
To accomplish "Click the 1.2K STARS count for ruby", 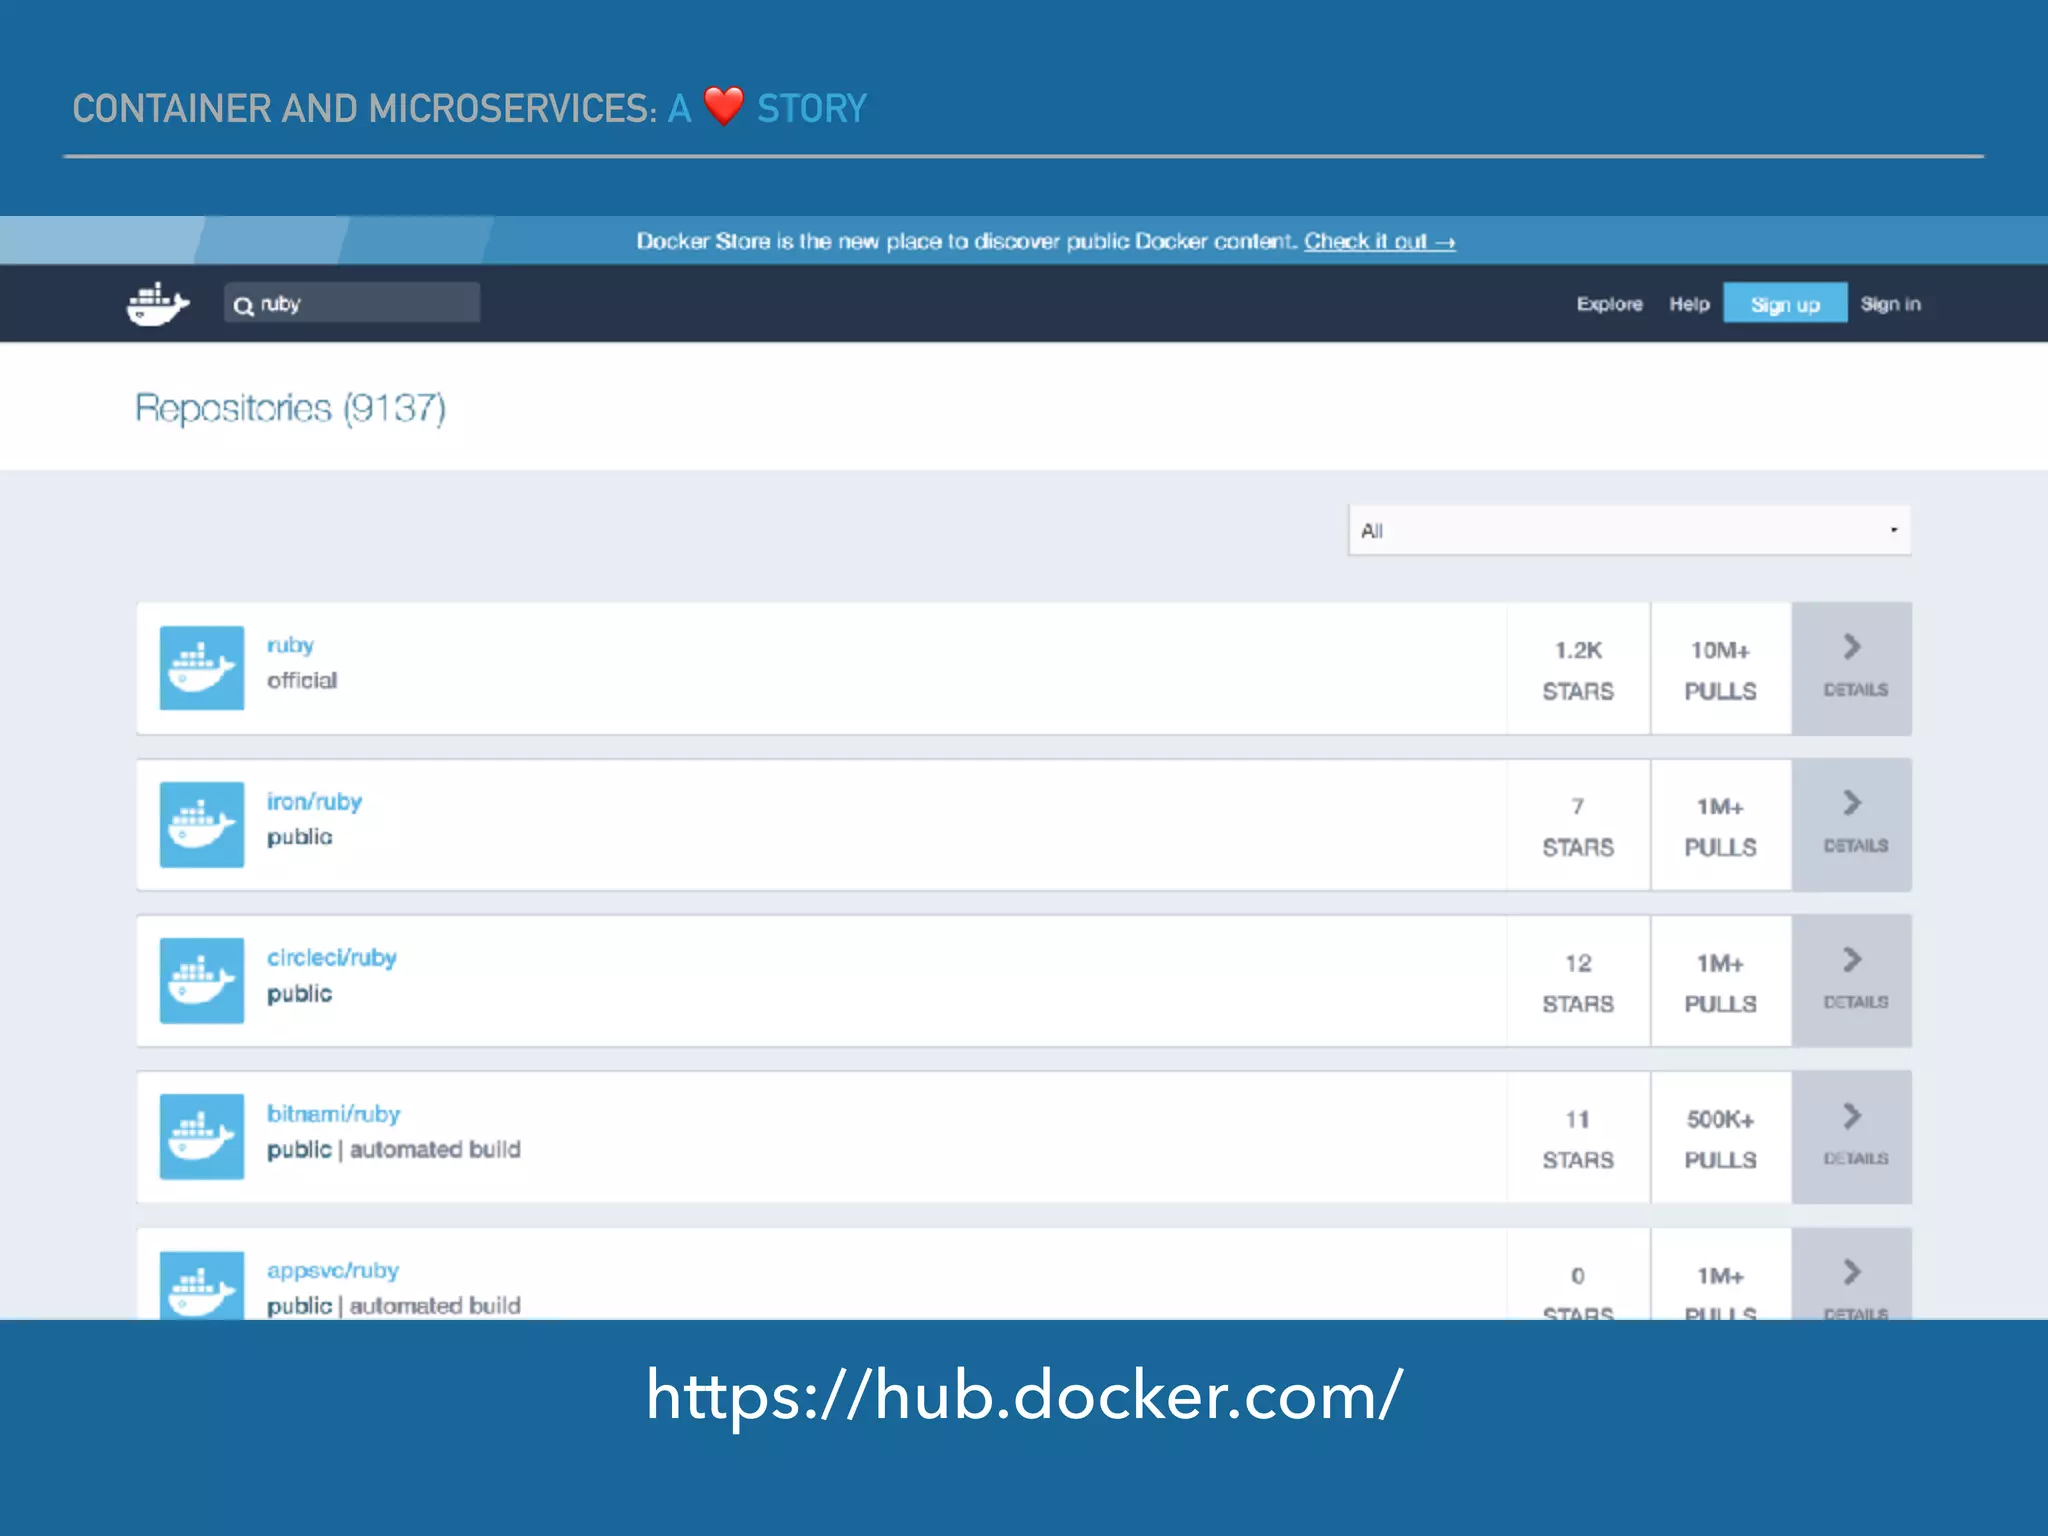I will tap(1578, 669).
